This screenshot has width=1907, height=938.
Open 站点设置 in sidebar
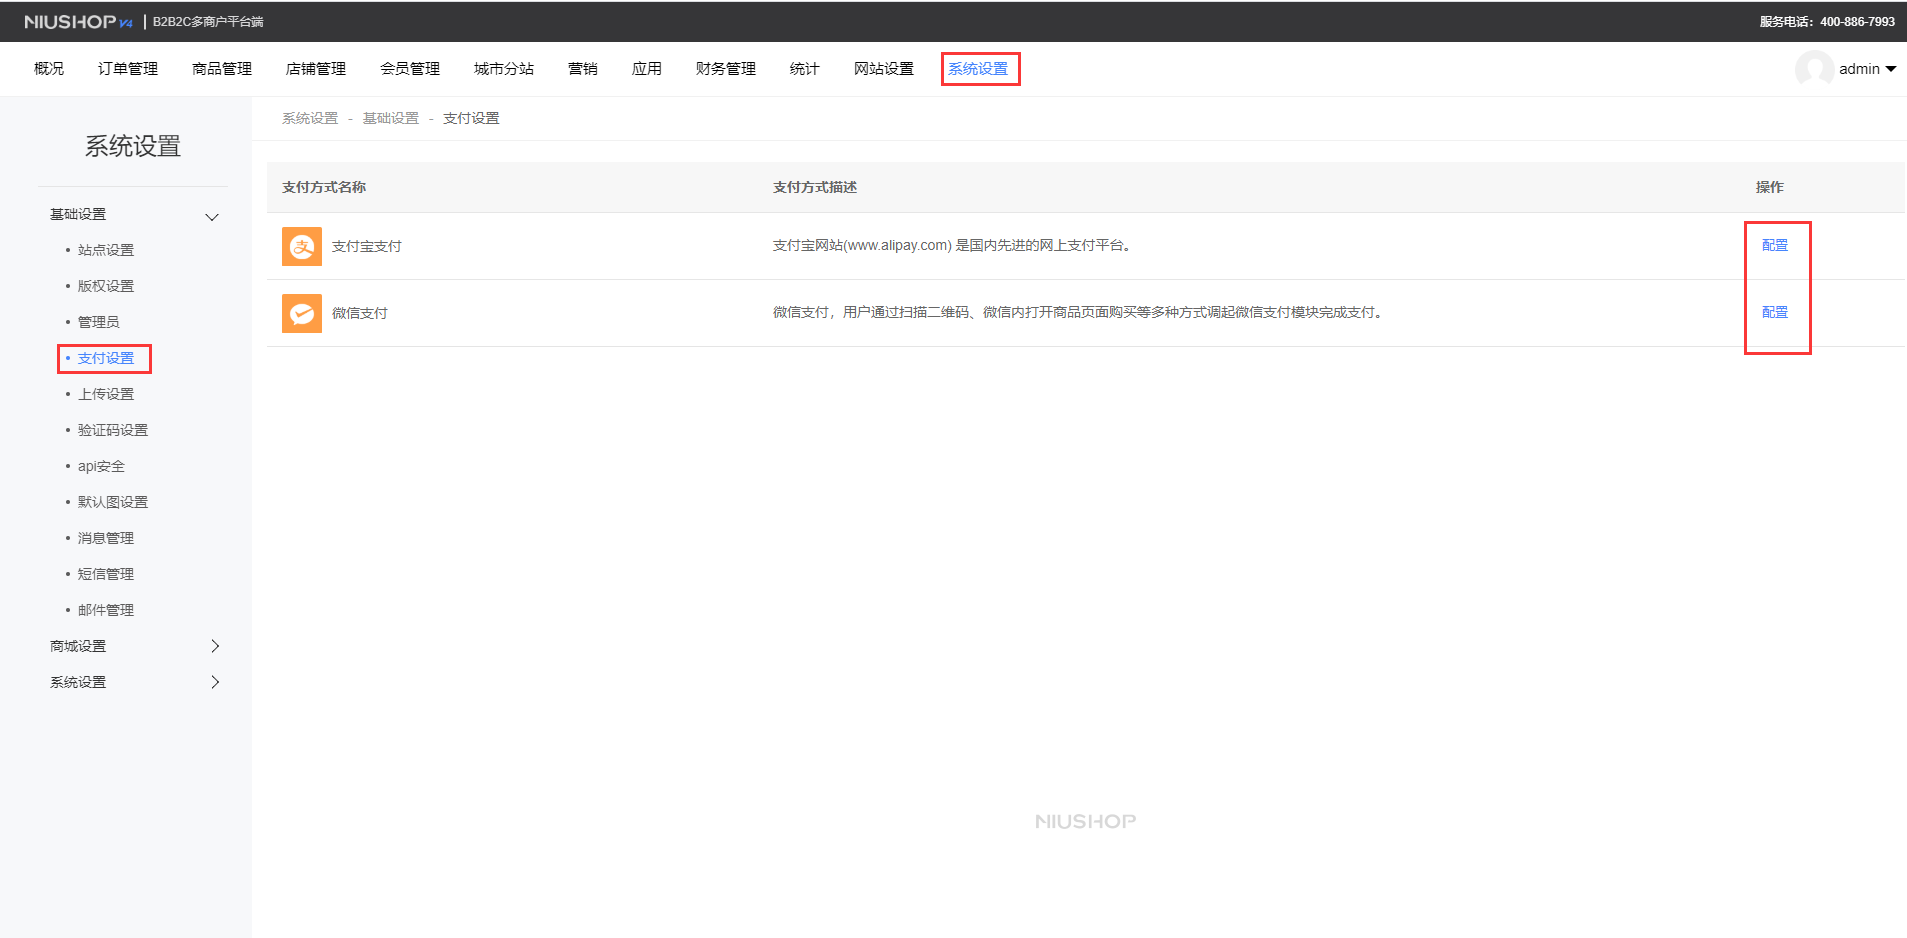tap(106, 250)
